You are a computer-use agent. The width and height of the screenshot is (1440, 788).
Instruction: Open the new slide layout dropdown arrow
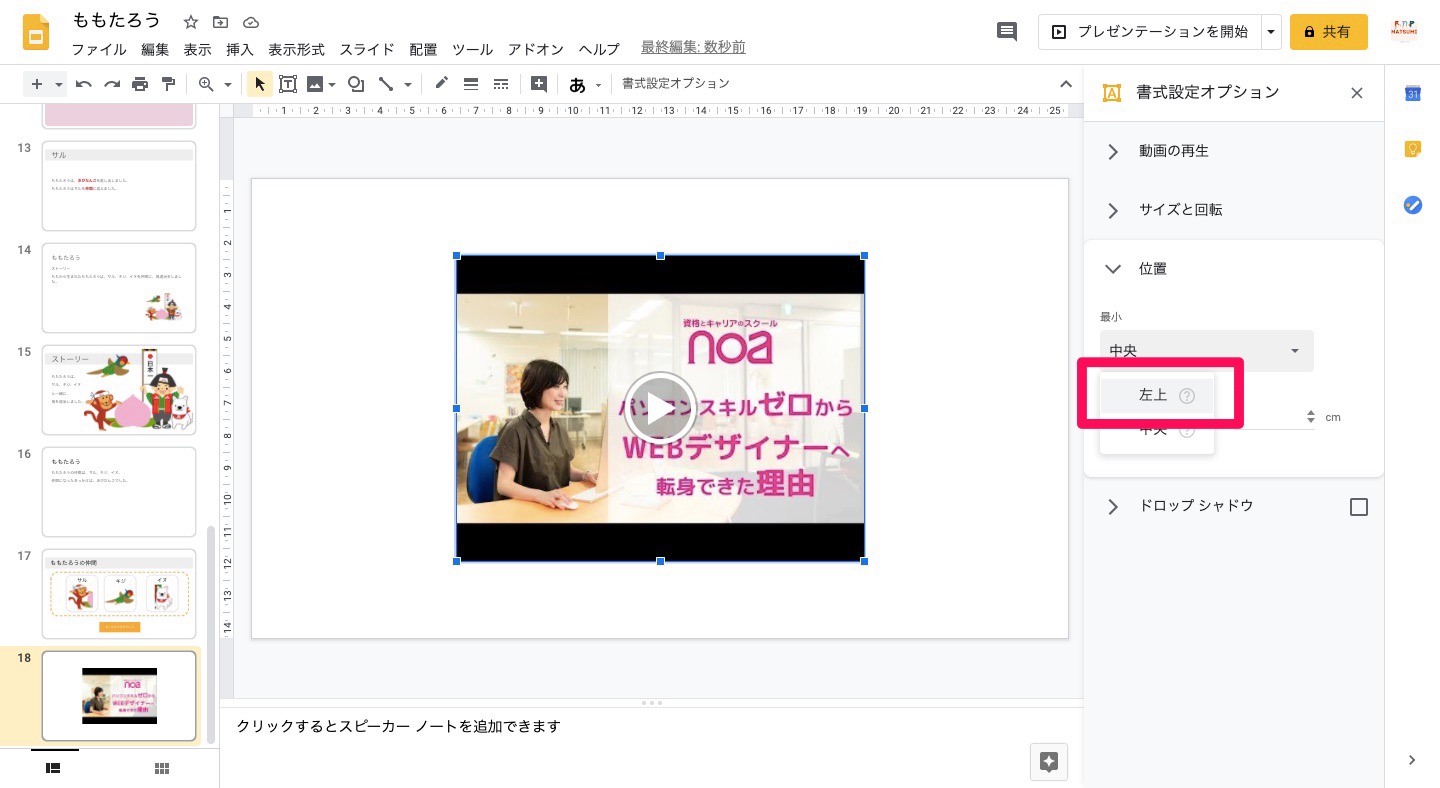(59, 84)
